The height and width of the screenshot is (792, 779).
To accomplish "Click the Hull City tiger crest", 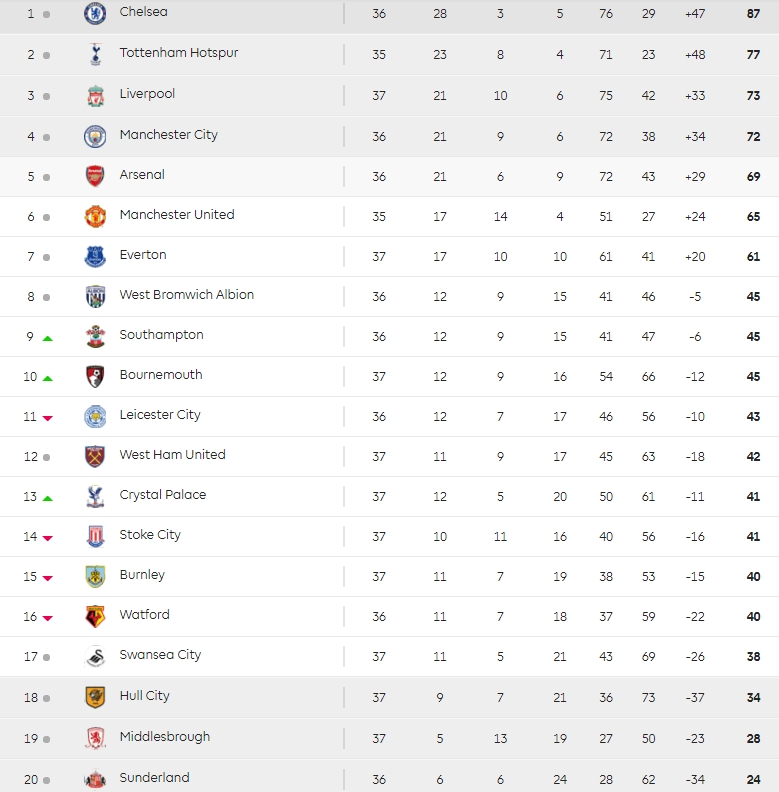I will click(95, 697).
